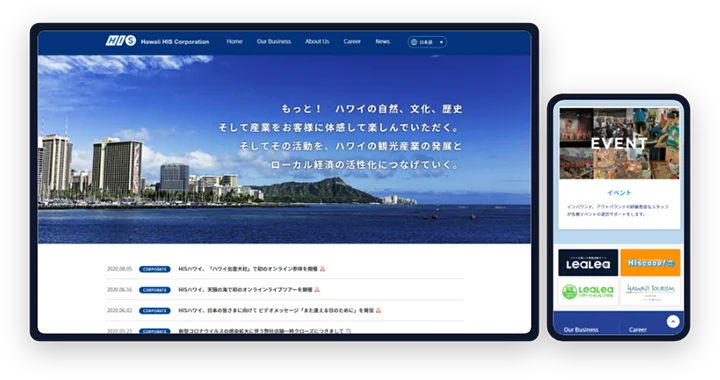Open the PDF icon beside 2020.06.02 news

(x=378, y=311)
